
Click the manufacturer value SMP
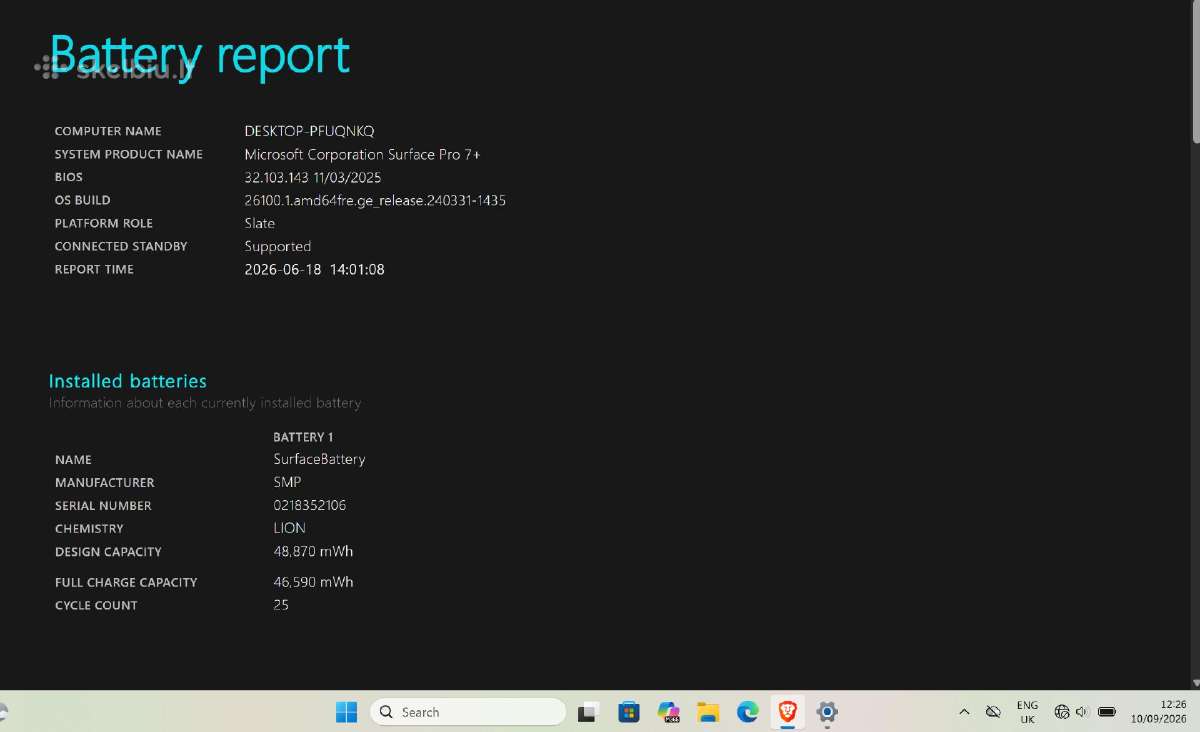pyautogui.click(x=287, y=482)
